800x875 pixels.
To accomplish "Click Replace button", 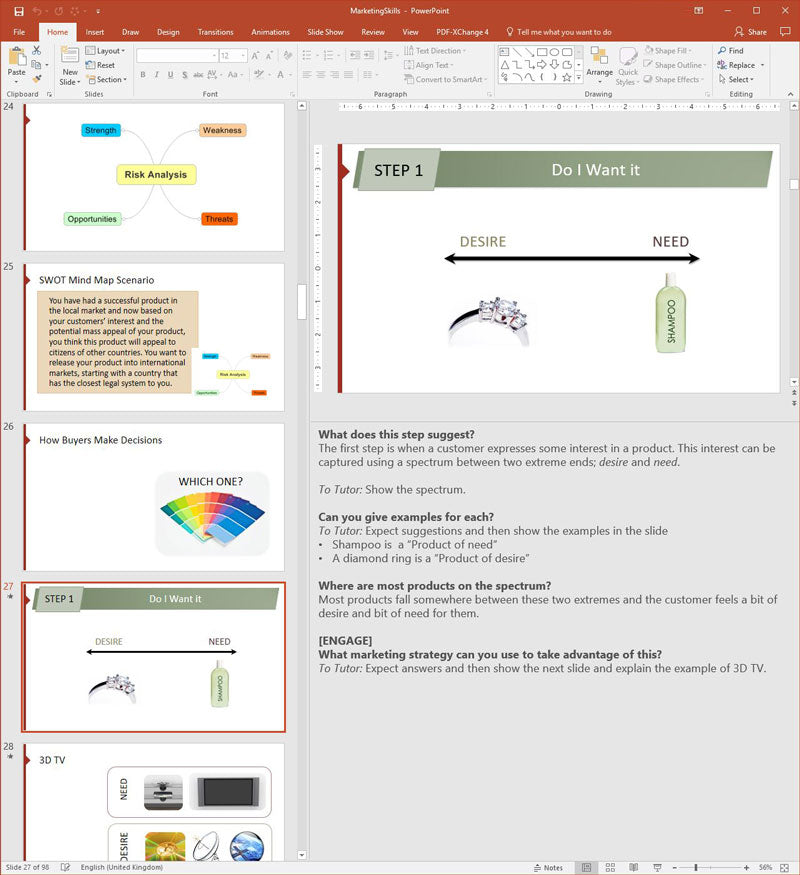I will [x=736, y=65].
